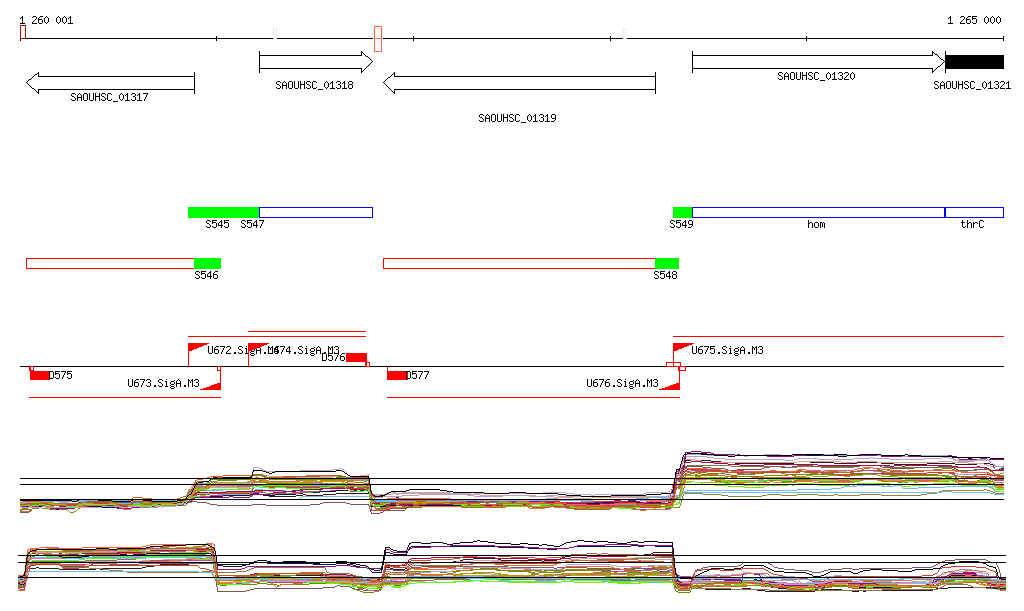The width and height of the screenshot is (1024, 611).
Task: Click the U673.SigA.M3 label
Action: pos(163,383)
